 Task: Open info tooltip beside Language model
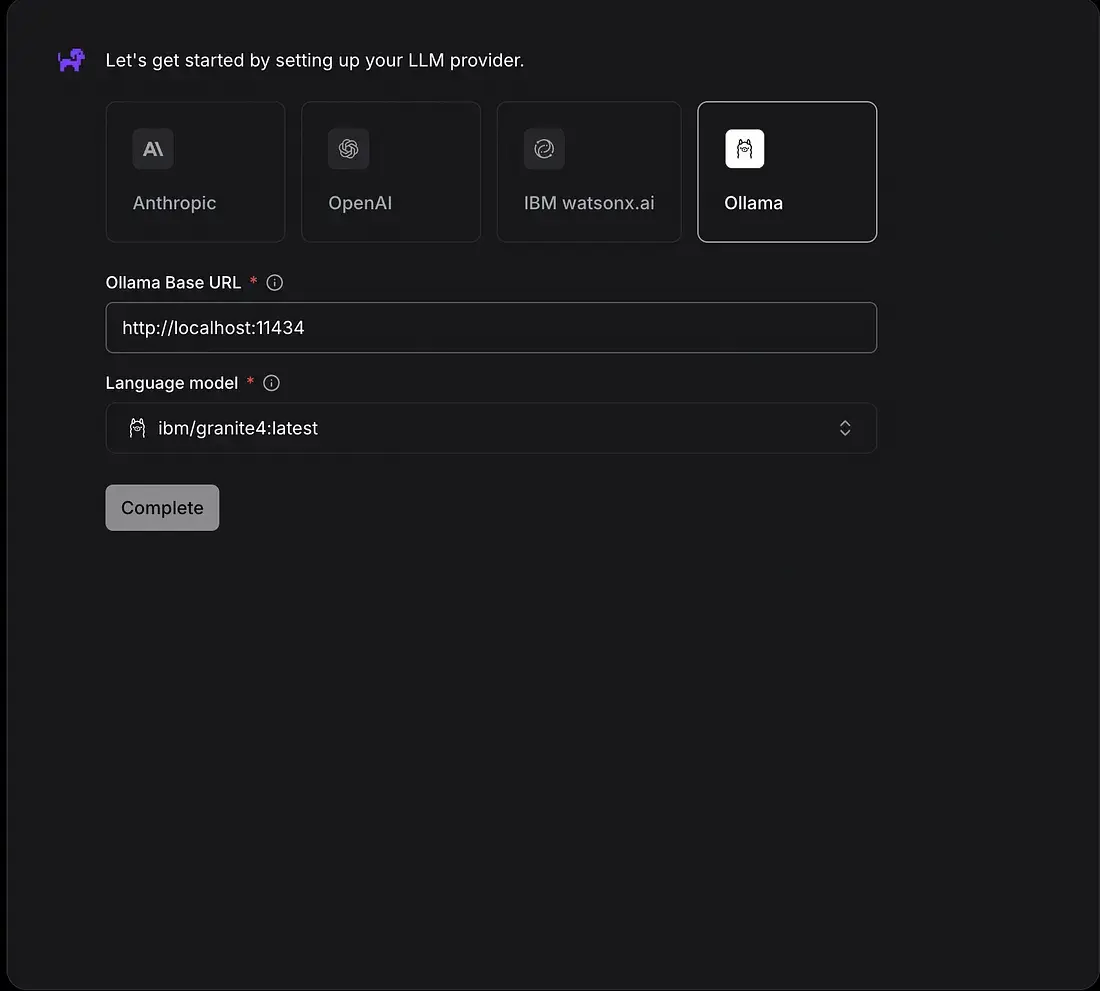coord(271,383)
